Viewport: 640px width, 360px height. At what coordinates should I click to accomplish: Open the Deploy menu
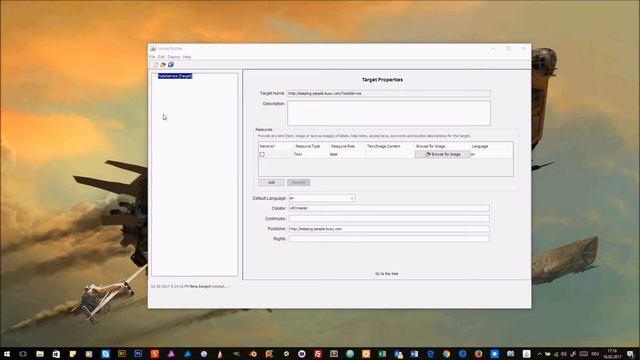point(174,57)
